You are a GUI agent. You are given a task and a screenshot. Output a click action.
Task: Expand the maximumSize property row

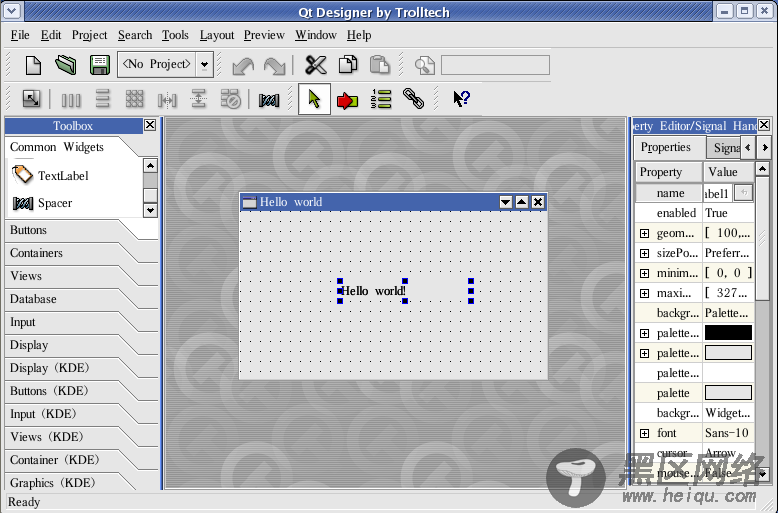644,293
